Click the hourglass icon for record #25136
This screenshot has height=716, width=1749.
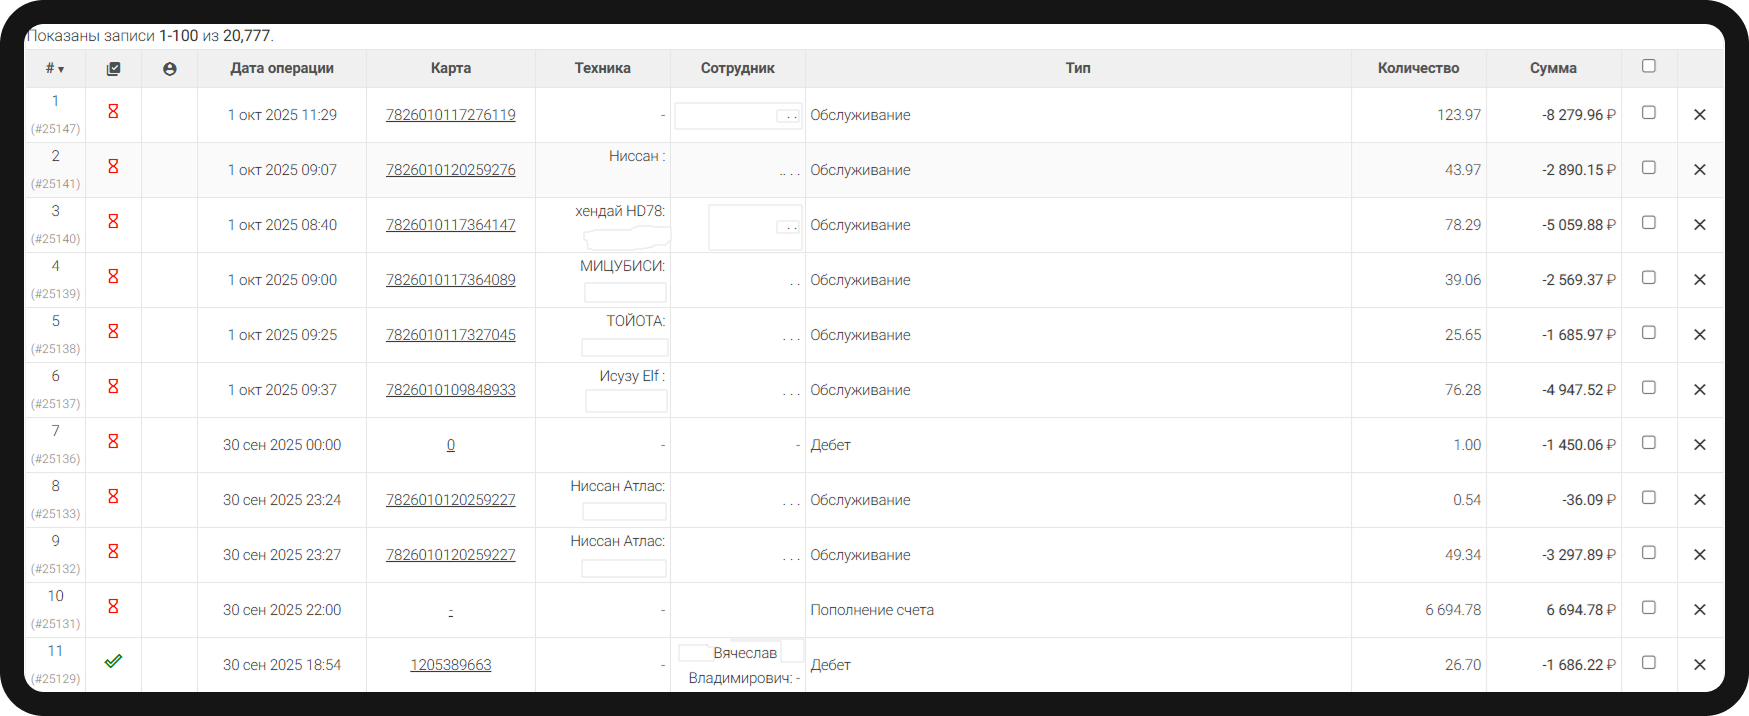[113, 441]
